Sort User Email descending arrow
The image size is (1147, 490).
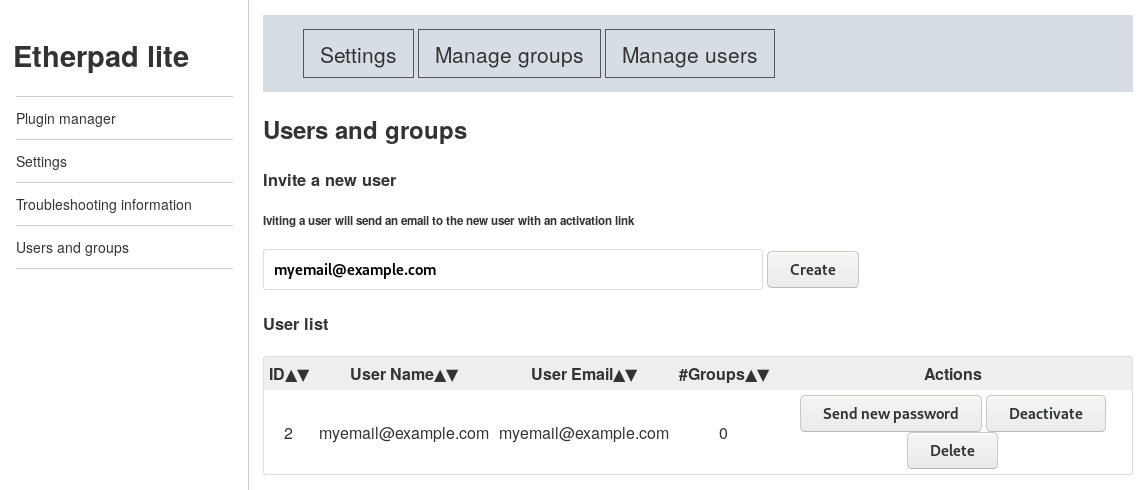[x=631, y=375]
